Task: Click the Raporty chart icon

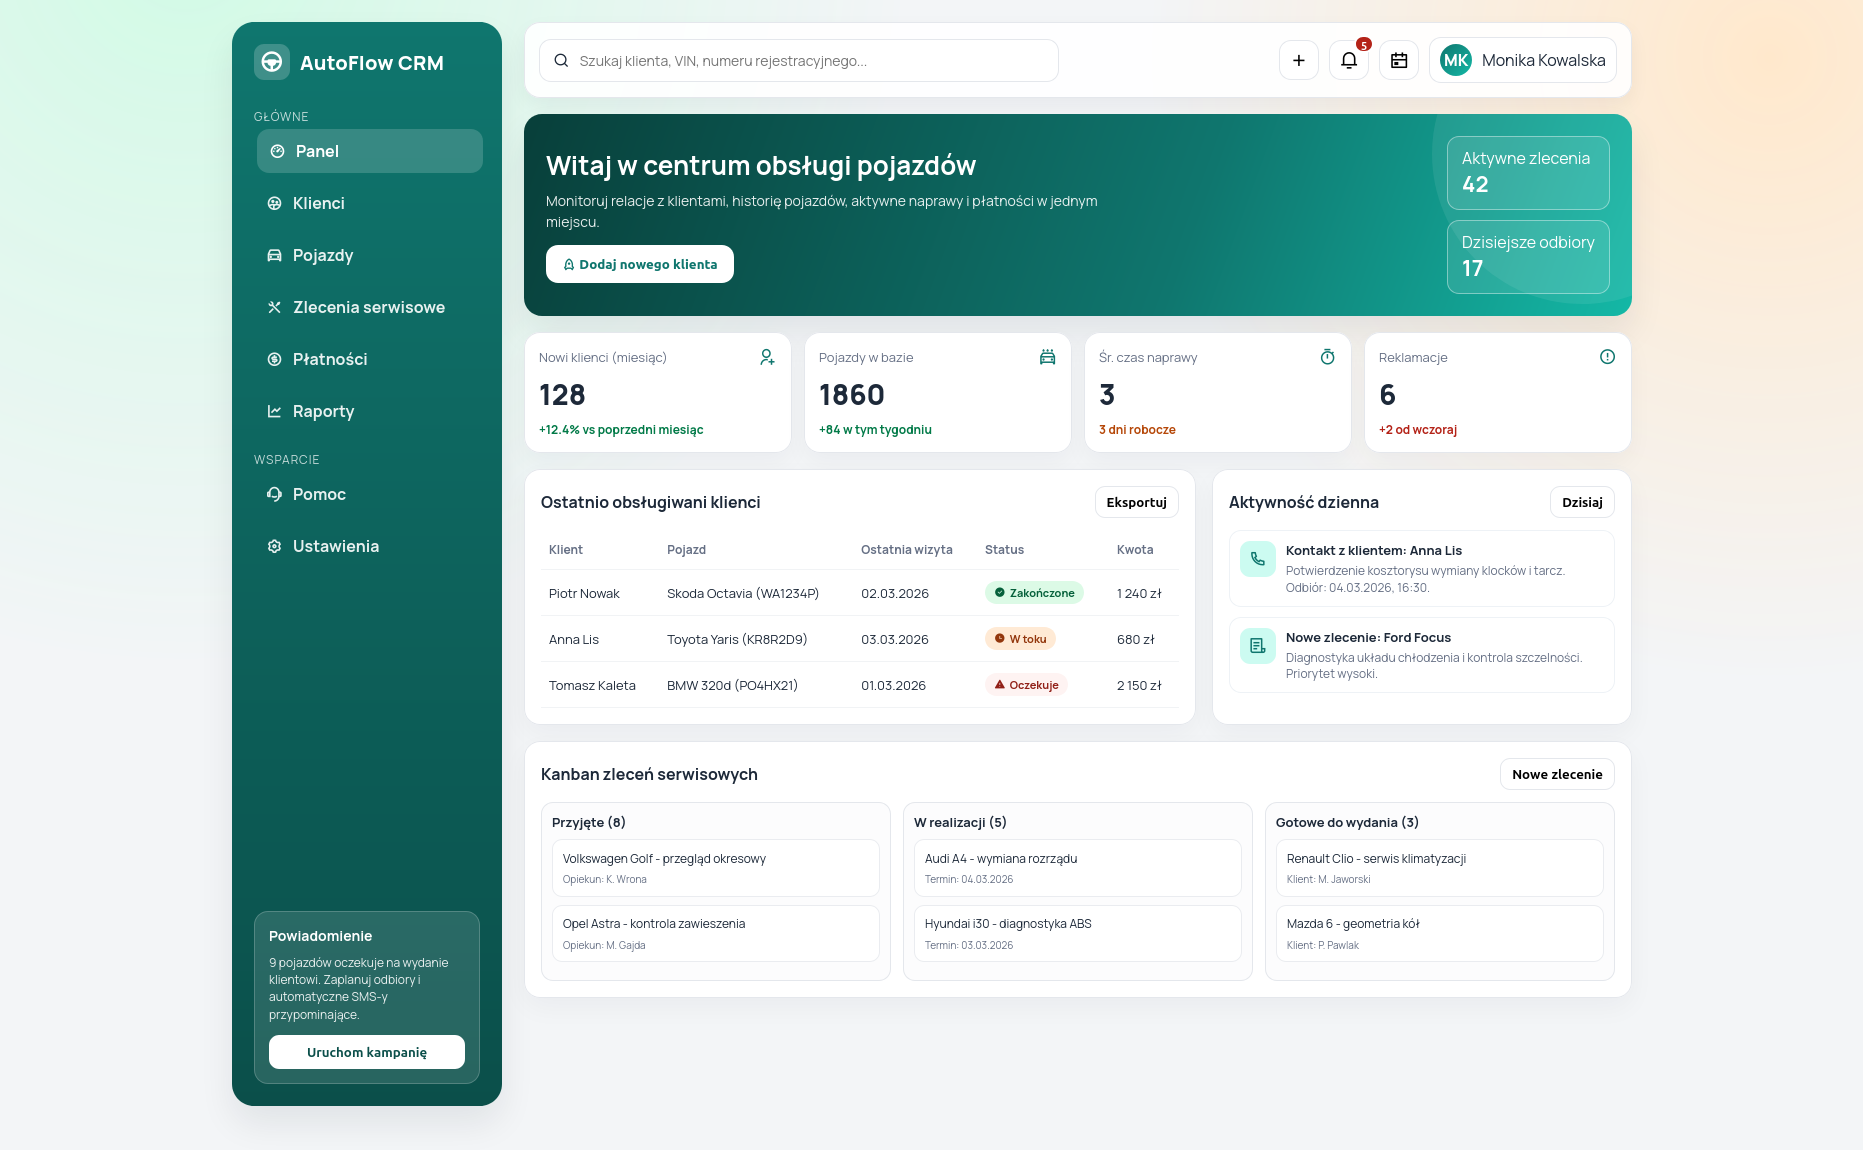Action: pyautogui.click(x=274, y=411)
